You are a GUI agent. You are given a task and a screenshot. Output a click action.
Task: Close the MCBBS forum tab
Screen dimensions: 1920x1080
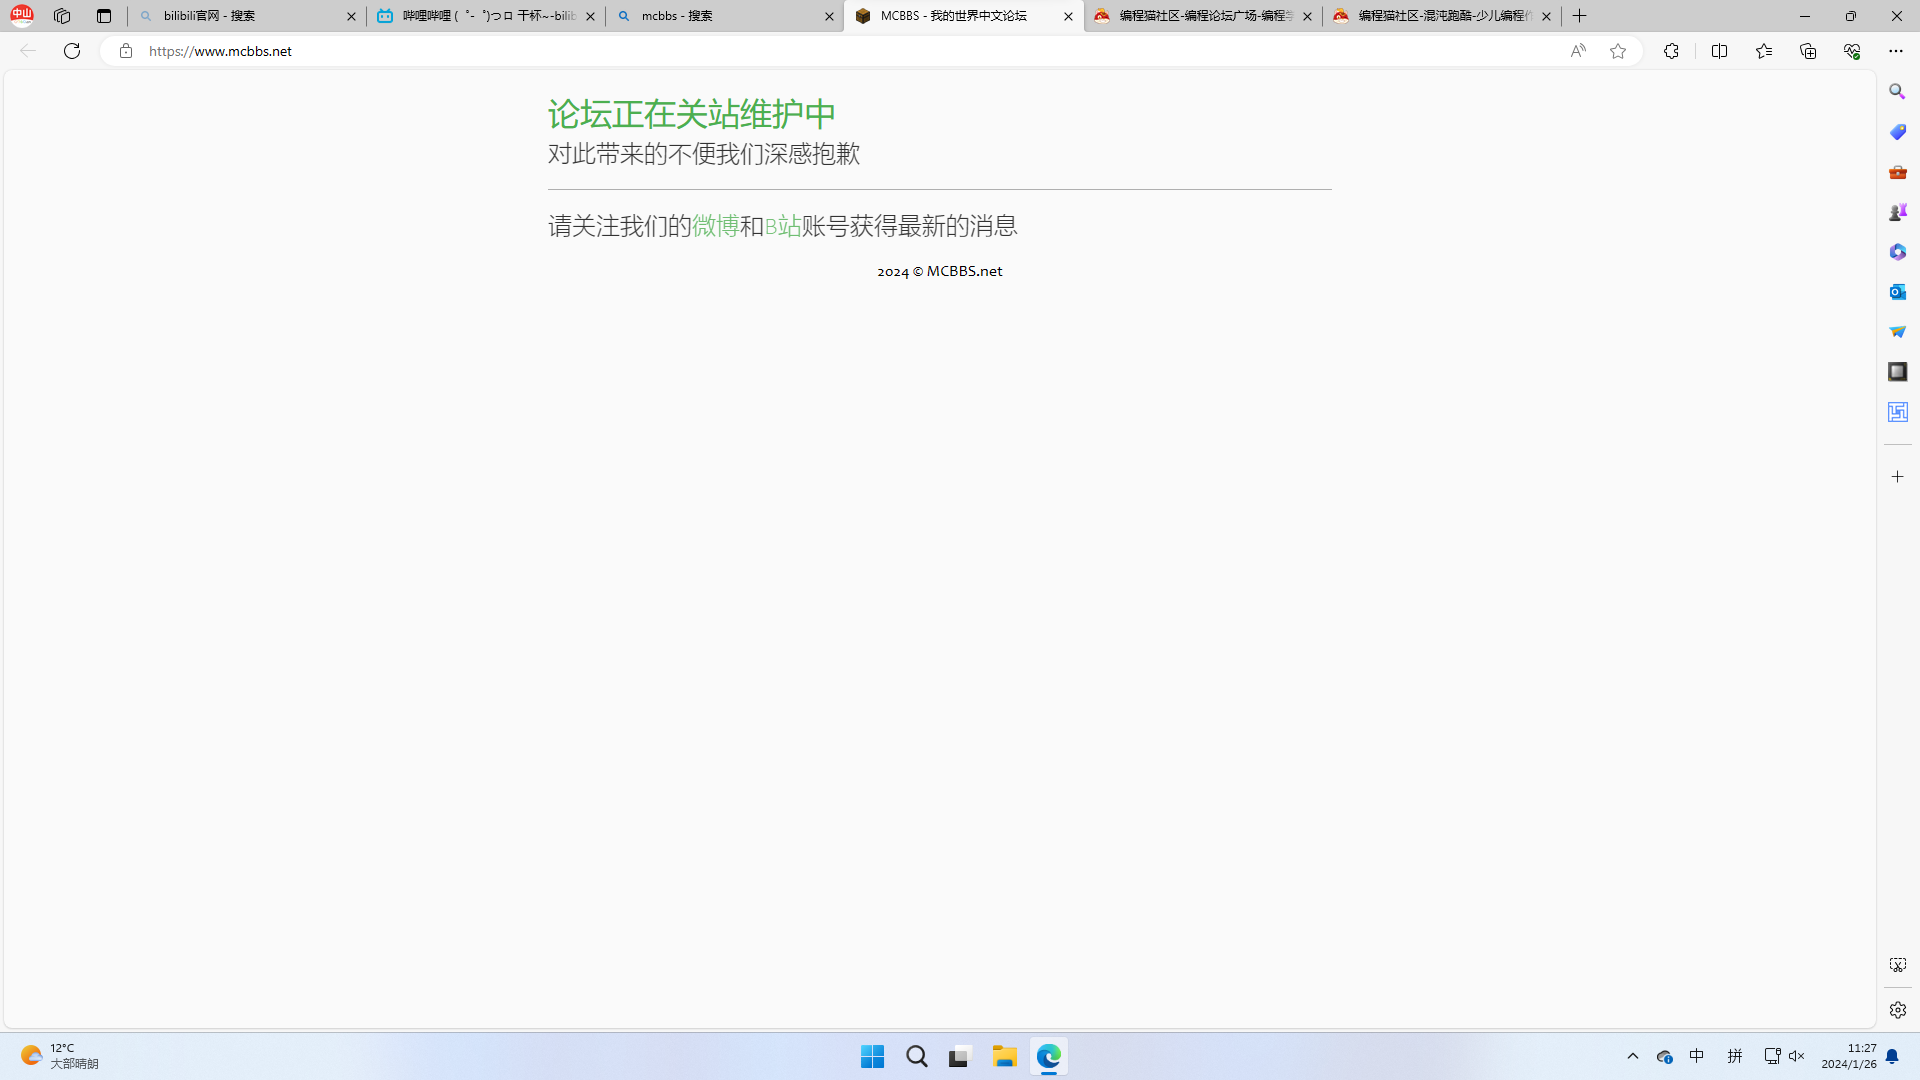pos(1068,16)
